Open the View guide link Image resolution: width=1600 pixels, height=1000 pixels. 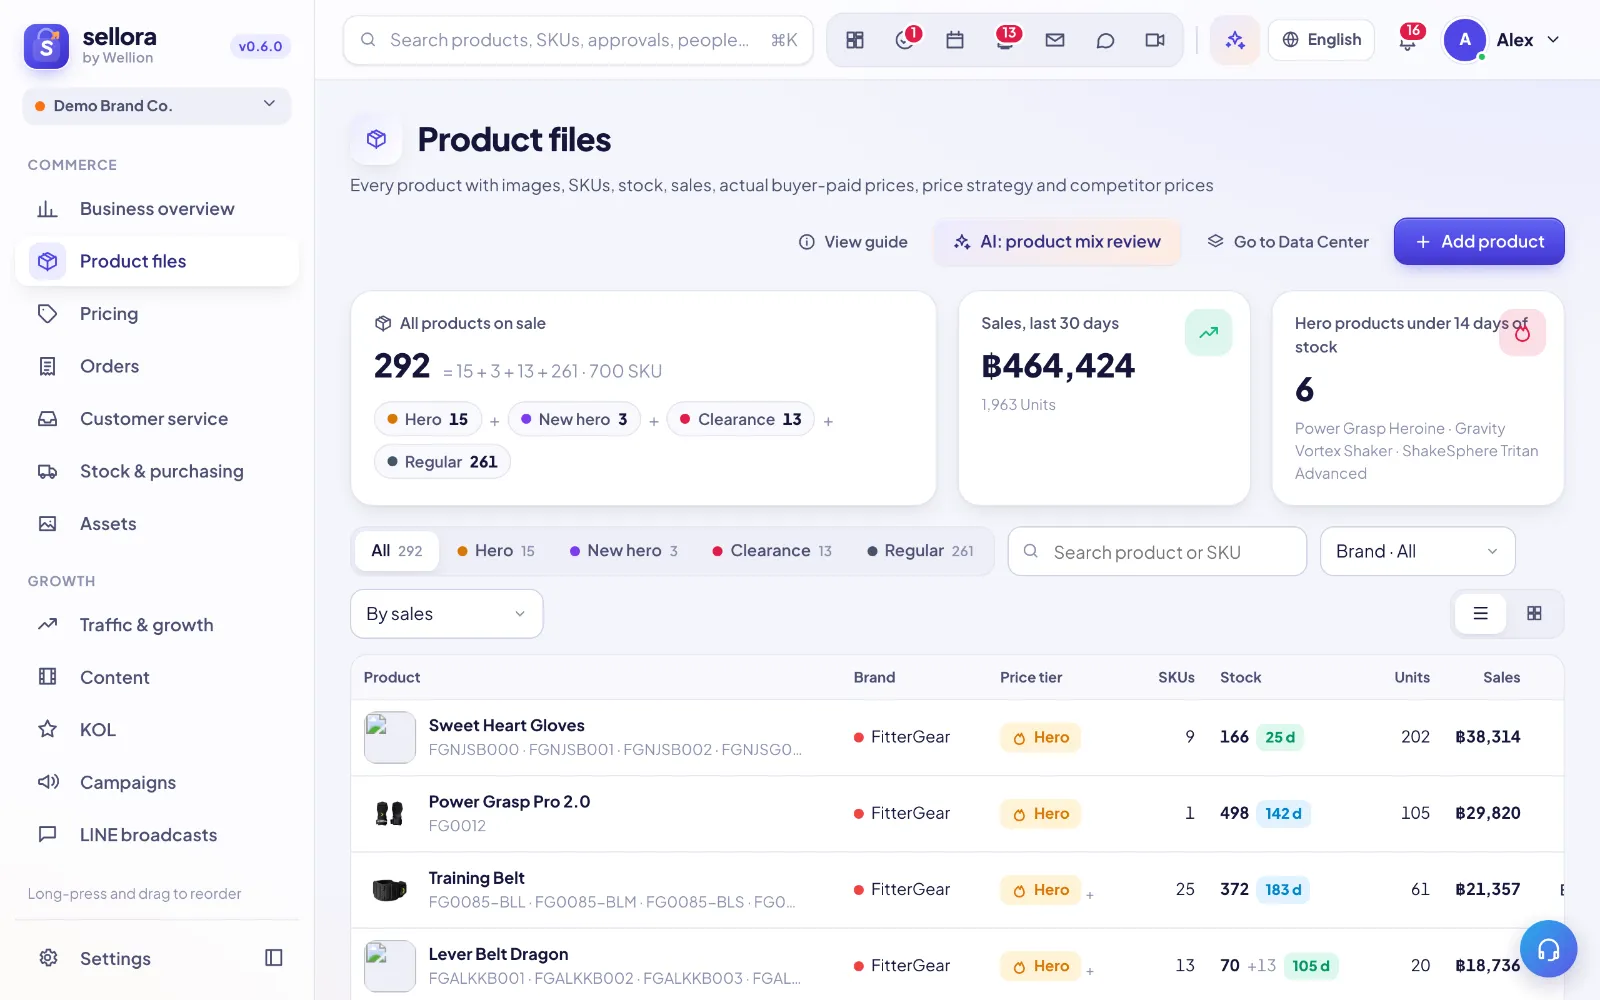(853, 242)
